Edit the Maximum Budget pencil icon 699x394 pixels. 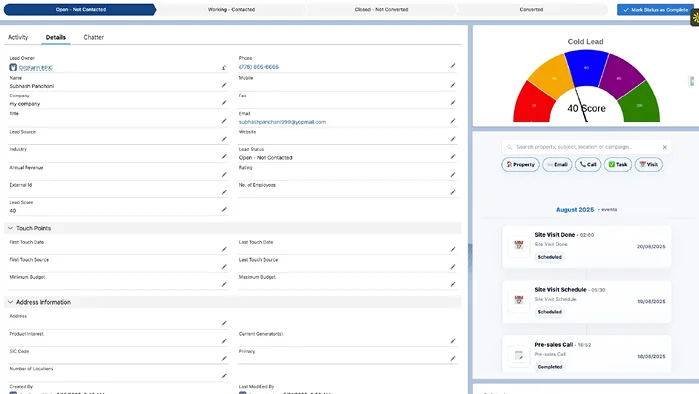[x=453, y=284]
